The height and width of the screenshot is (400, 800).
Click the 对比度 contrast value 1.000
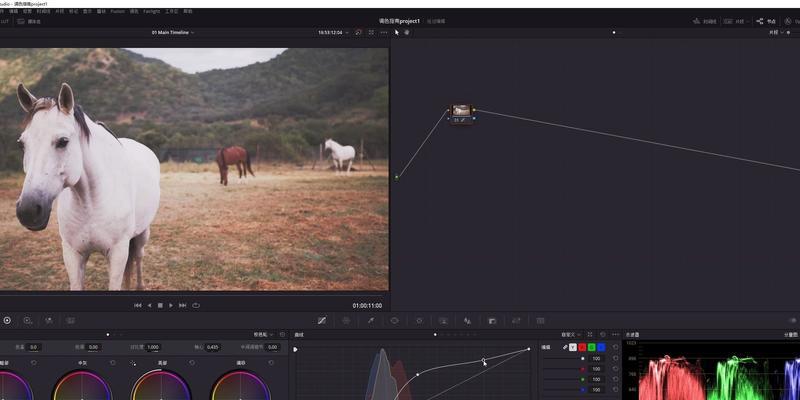coord(153,347)
